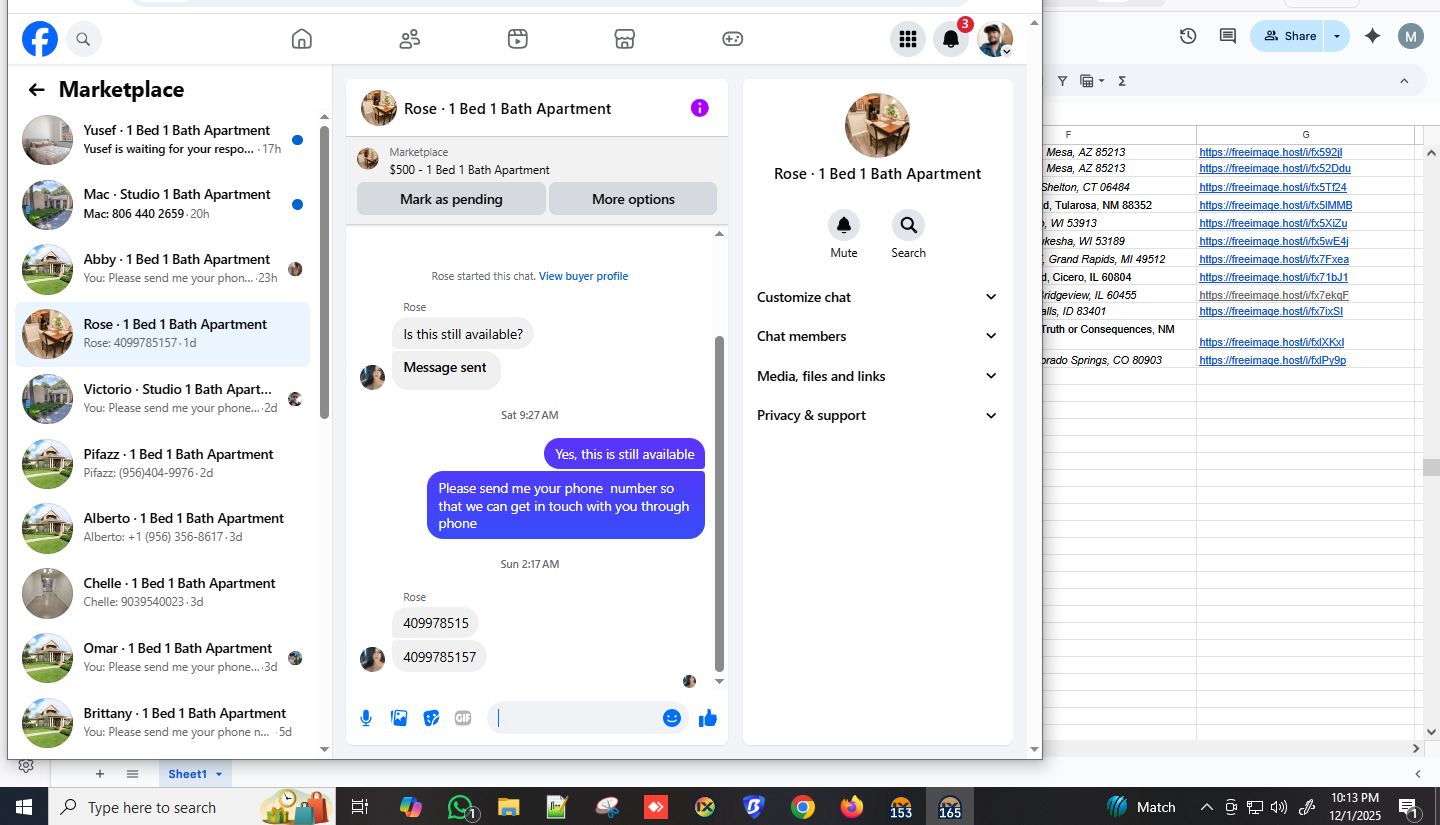Open the Facebook menu grid icon

pyautogui.click(x=908, y=39)
